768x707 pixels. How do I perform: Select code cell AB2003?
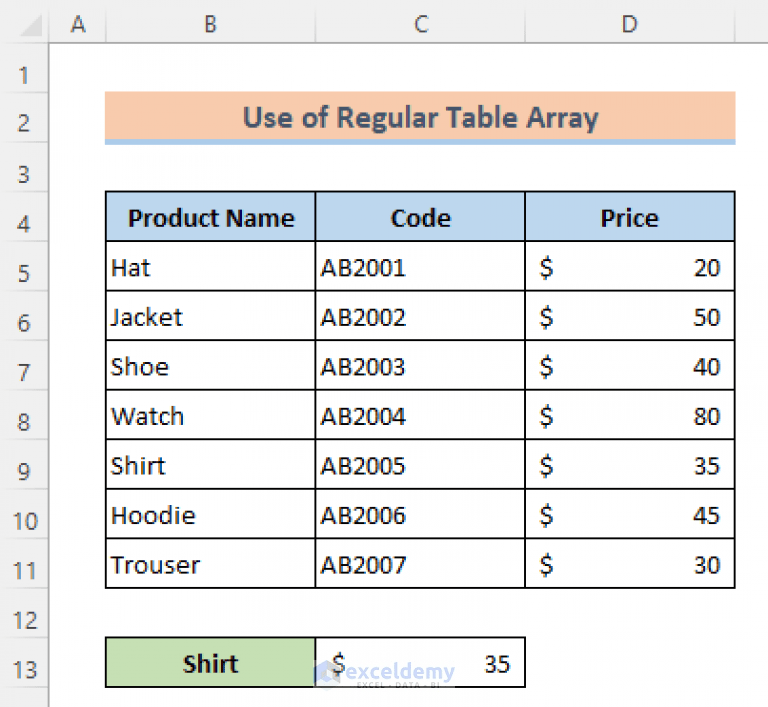(420, 366)
